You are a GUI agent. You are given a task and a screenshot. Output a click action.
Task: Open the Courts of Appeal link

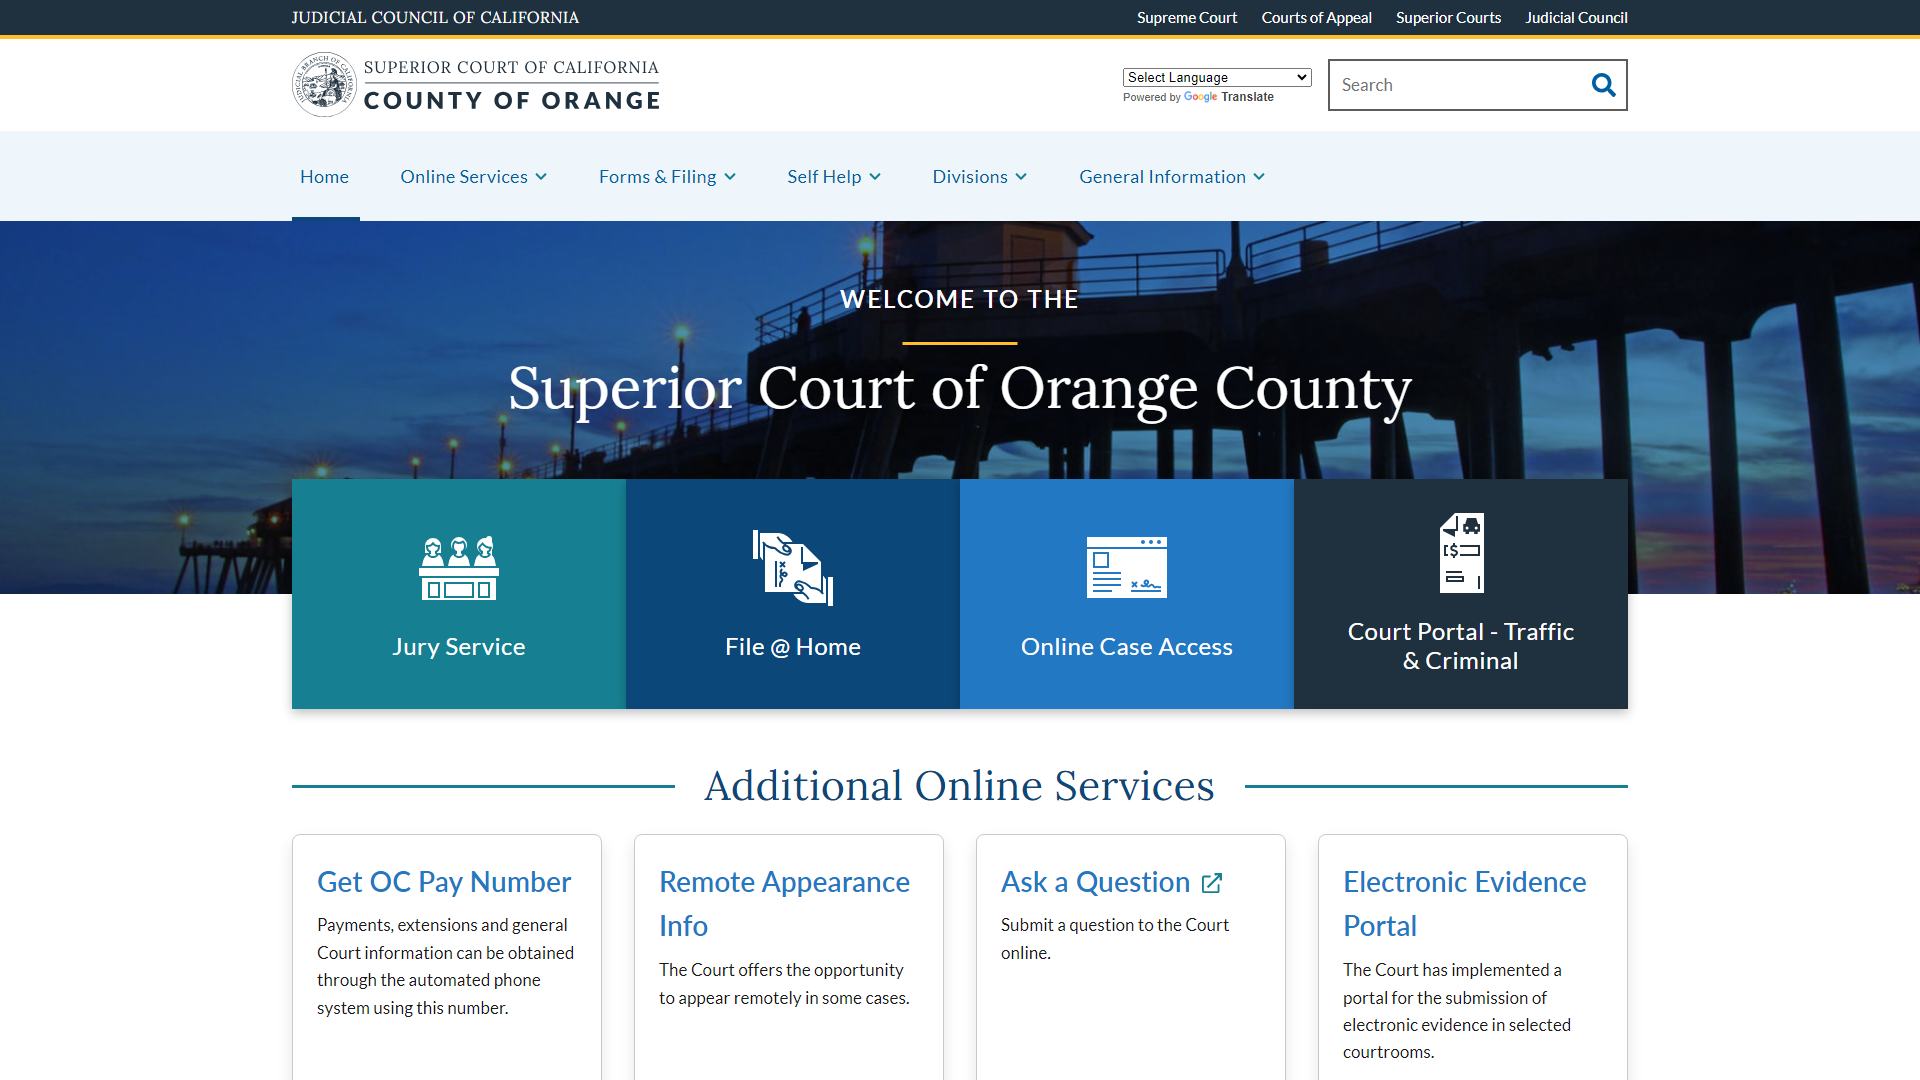tap(1316, 17)
